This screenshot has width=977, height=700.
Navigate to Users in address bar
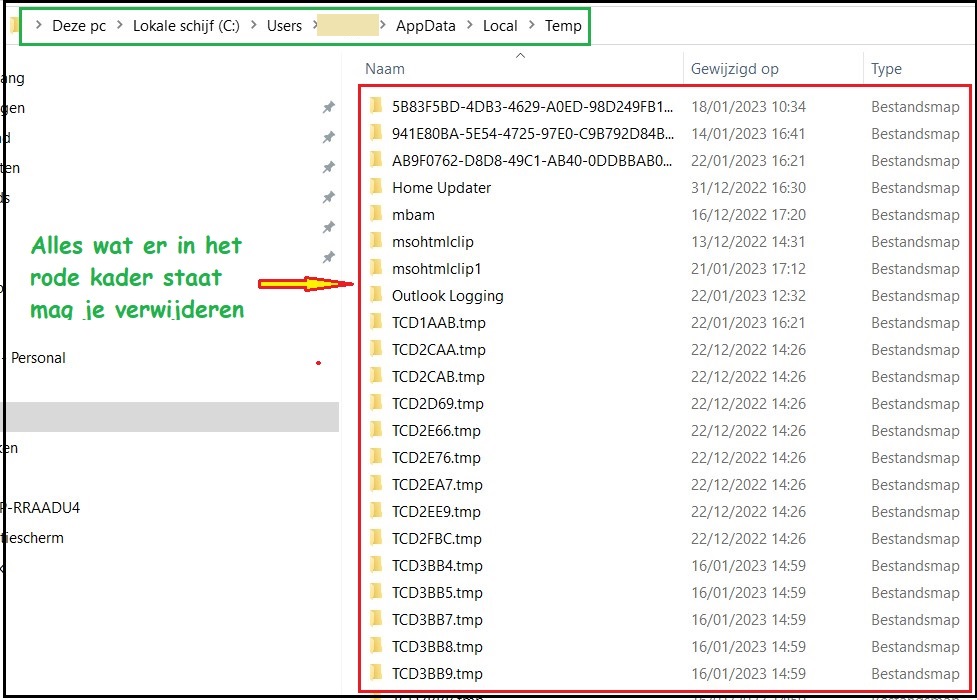click(x=284, y=26)
